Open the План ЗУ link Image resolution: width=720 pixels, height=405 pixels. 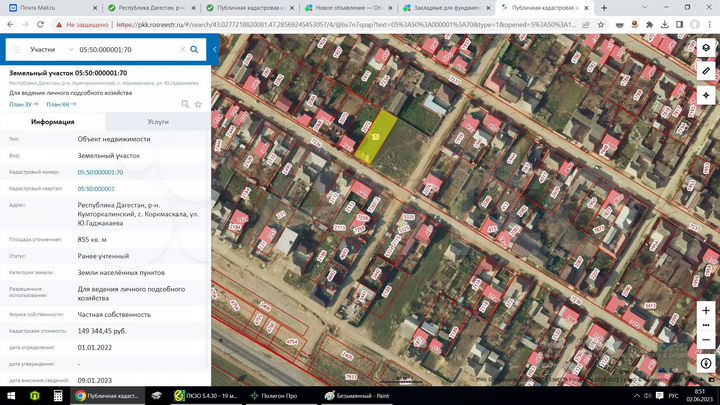click(x=23, y=105)
